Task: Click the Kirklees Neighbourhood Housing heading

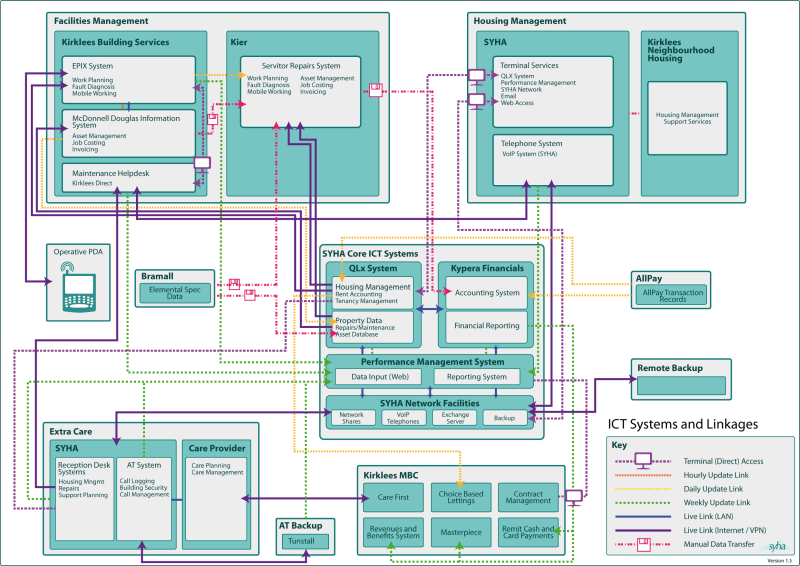Action: tap(681, 50)
